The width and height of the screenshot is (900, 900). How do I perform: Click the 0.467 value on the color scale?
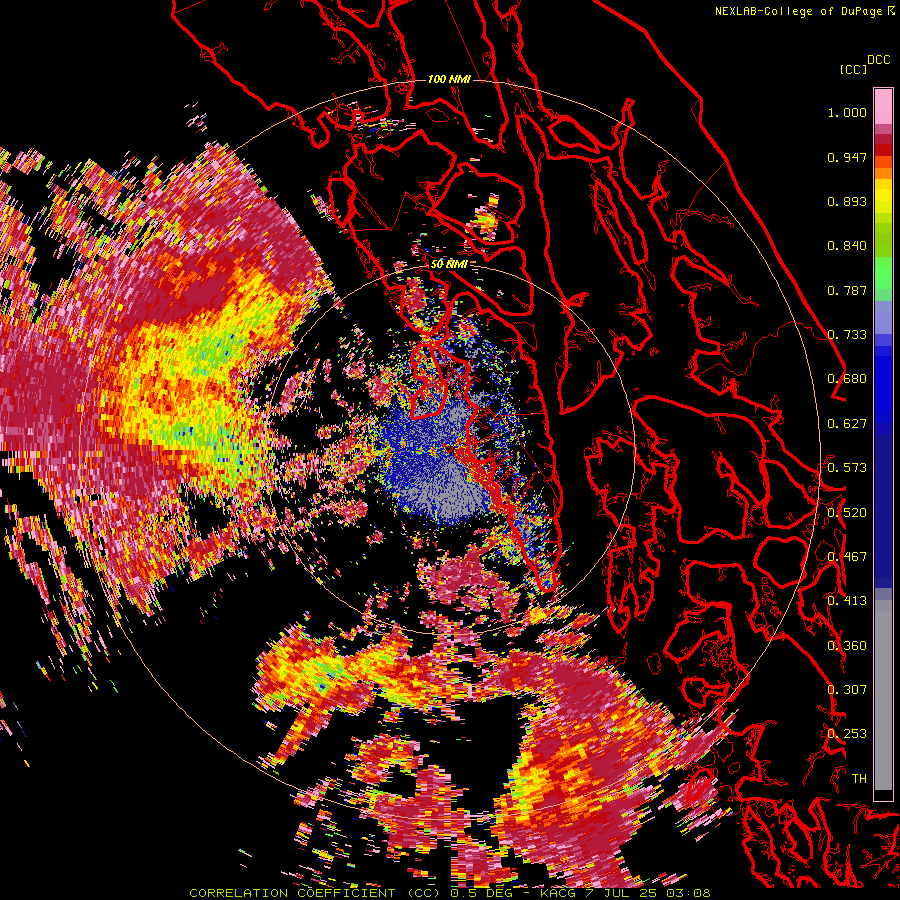point(847,557)
